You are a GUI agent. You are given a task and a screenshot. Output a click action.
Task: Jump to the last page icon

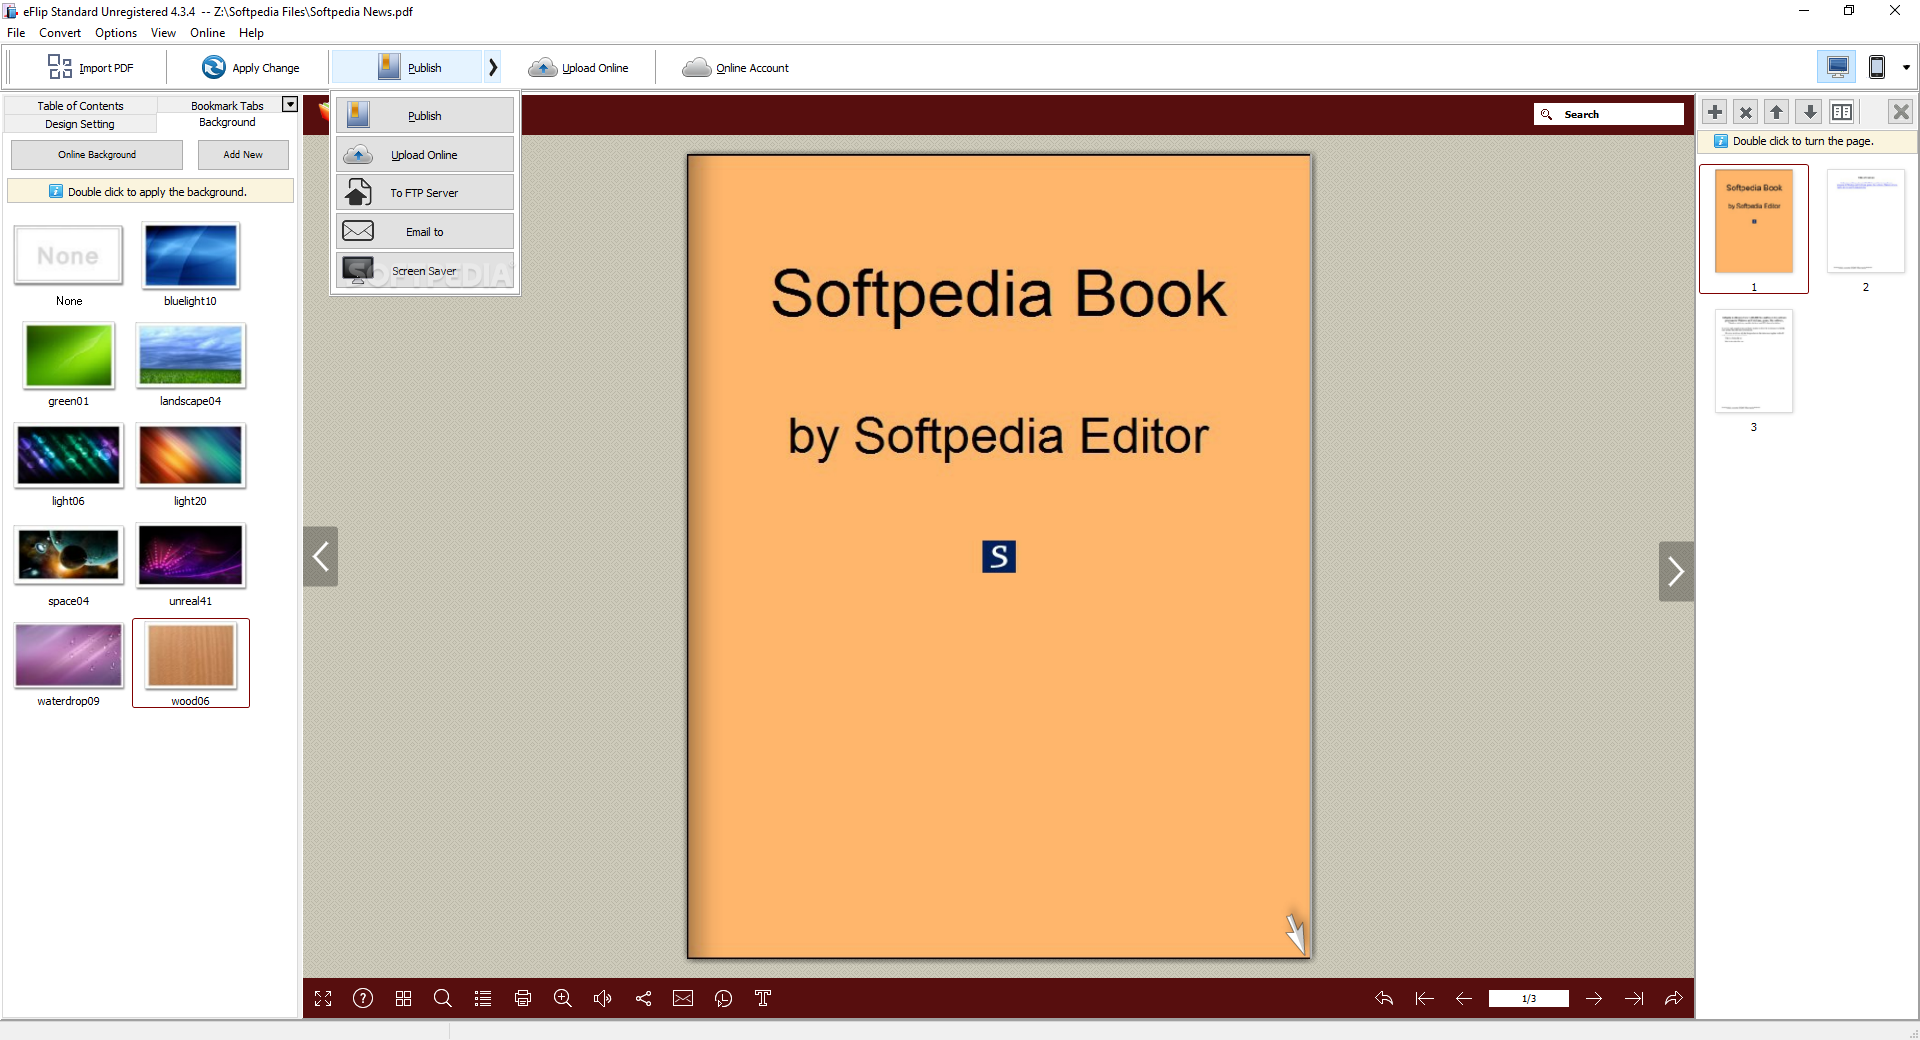1634,998
